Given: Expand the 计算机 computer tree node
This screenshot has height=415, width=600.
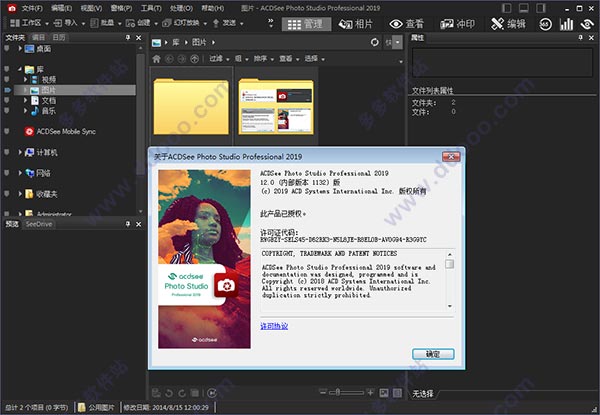Looking at the screenshot, I should pyautogui.click(x=20, y=152).
